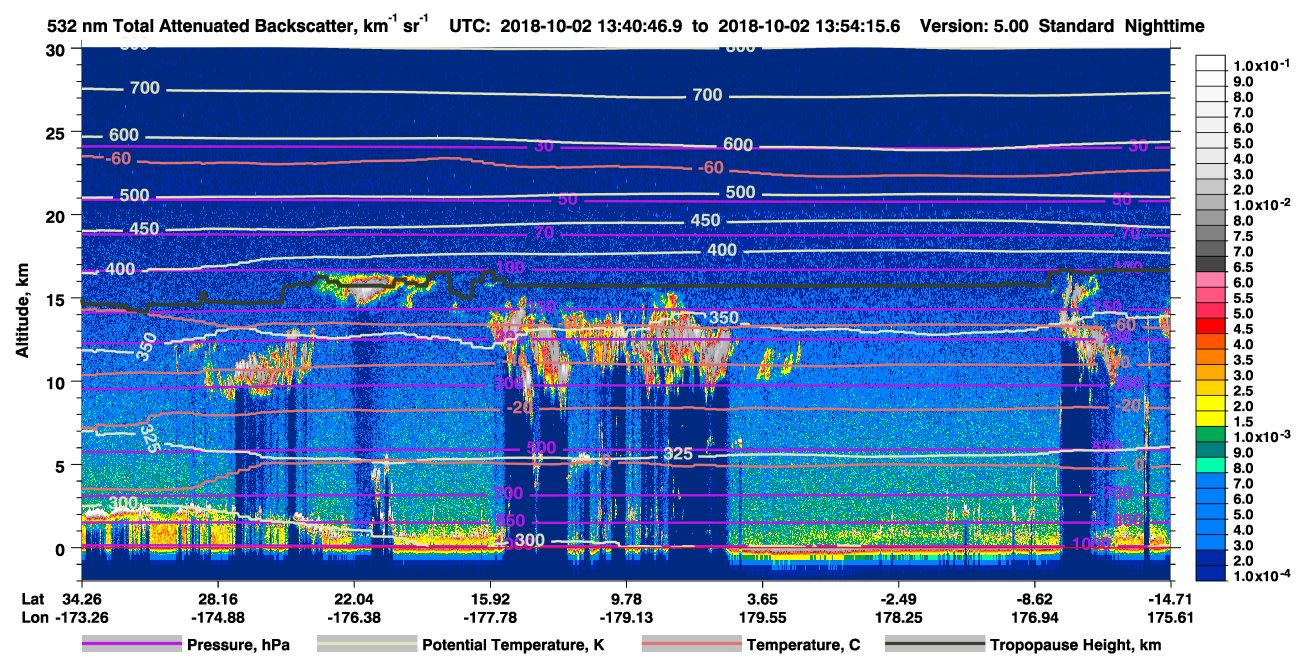Viewport: 1300px width, 667px height.
Task: Click the latitude value '34.26'
Action: [x=81, y=598]
